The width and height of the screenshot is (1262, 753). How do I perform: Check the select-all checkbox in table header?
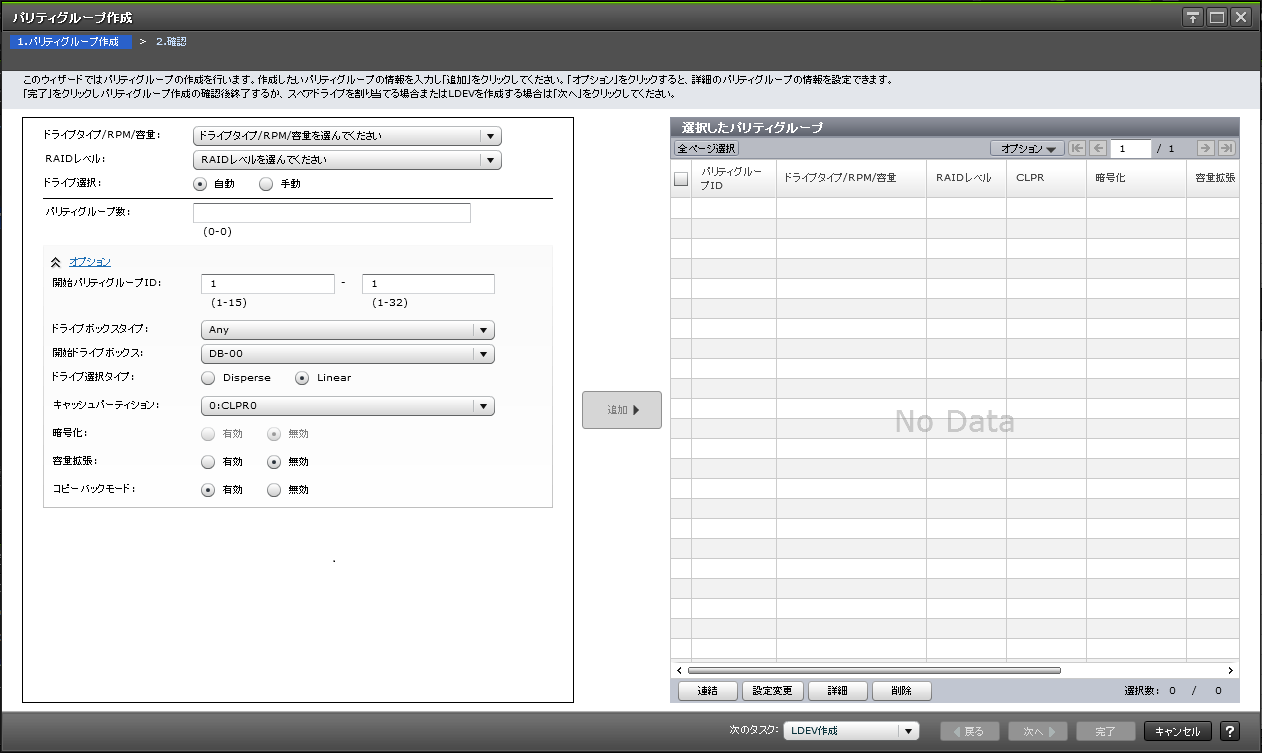[681, 177]
